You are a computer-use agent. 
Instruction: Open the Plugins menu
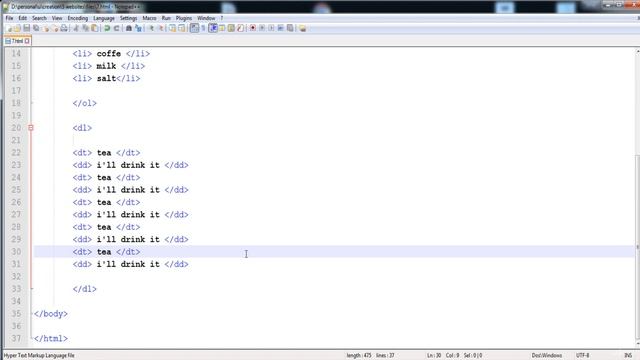[184, 18]
